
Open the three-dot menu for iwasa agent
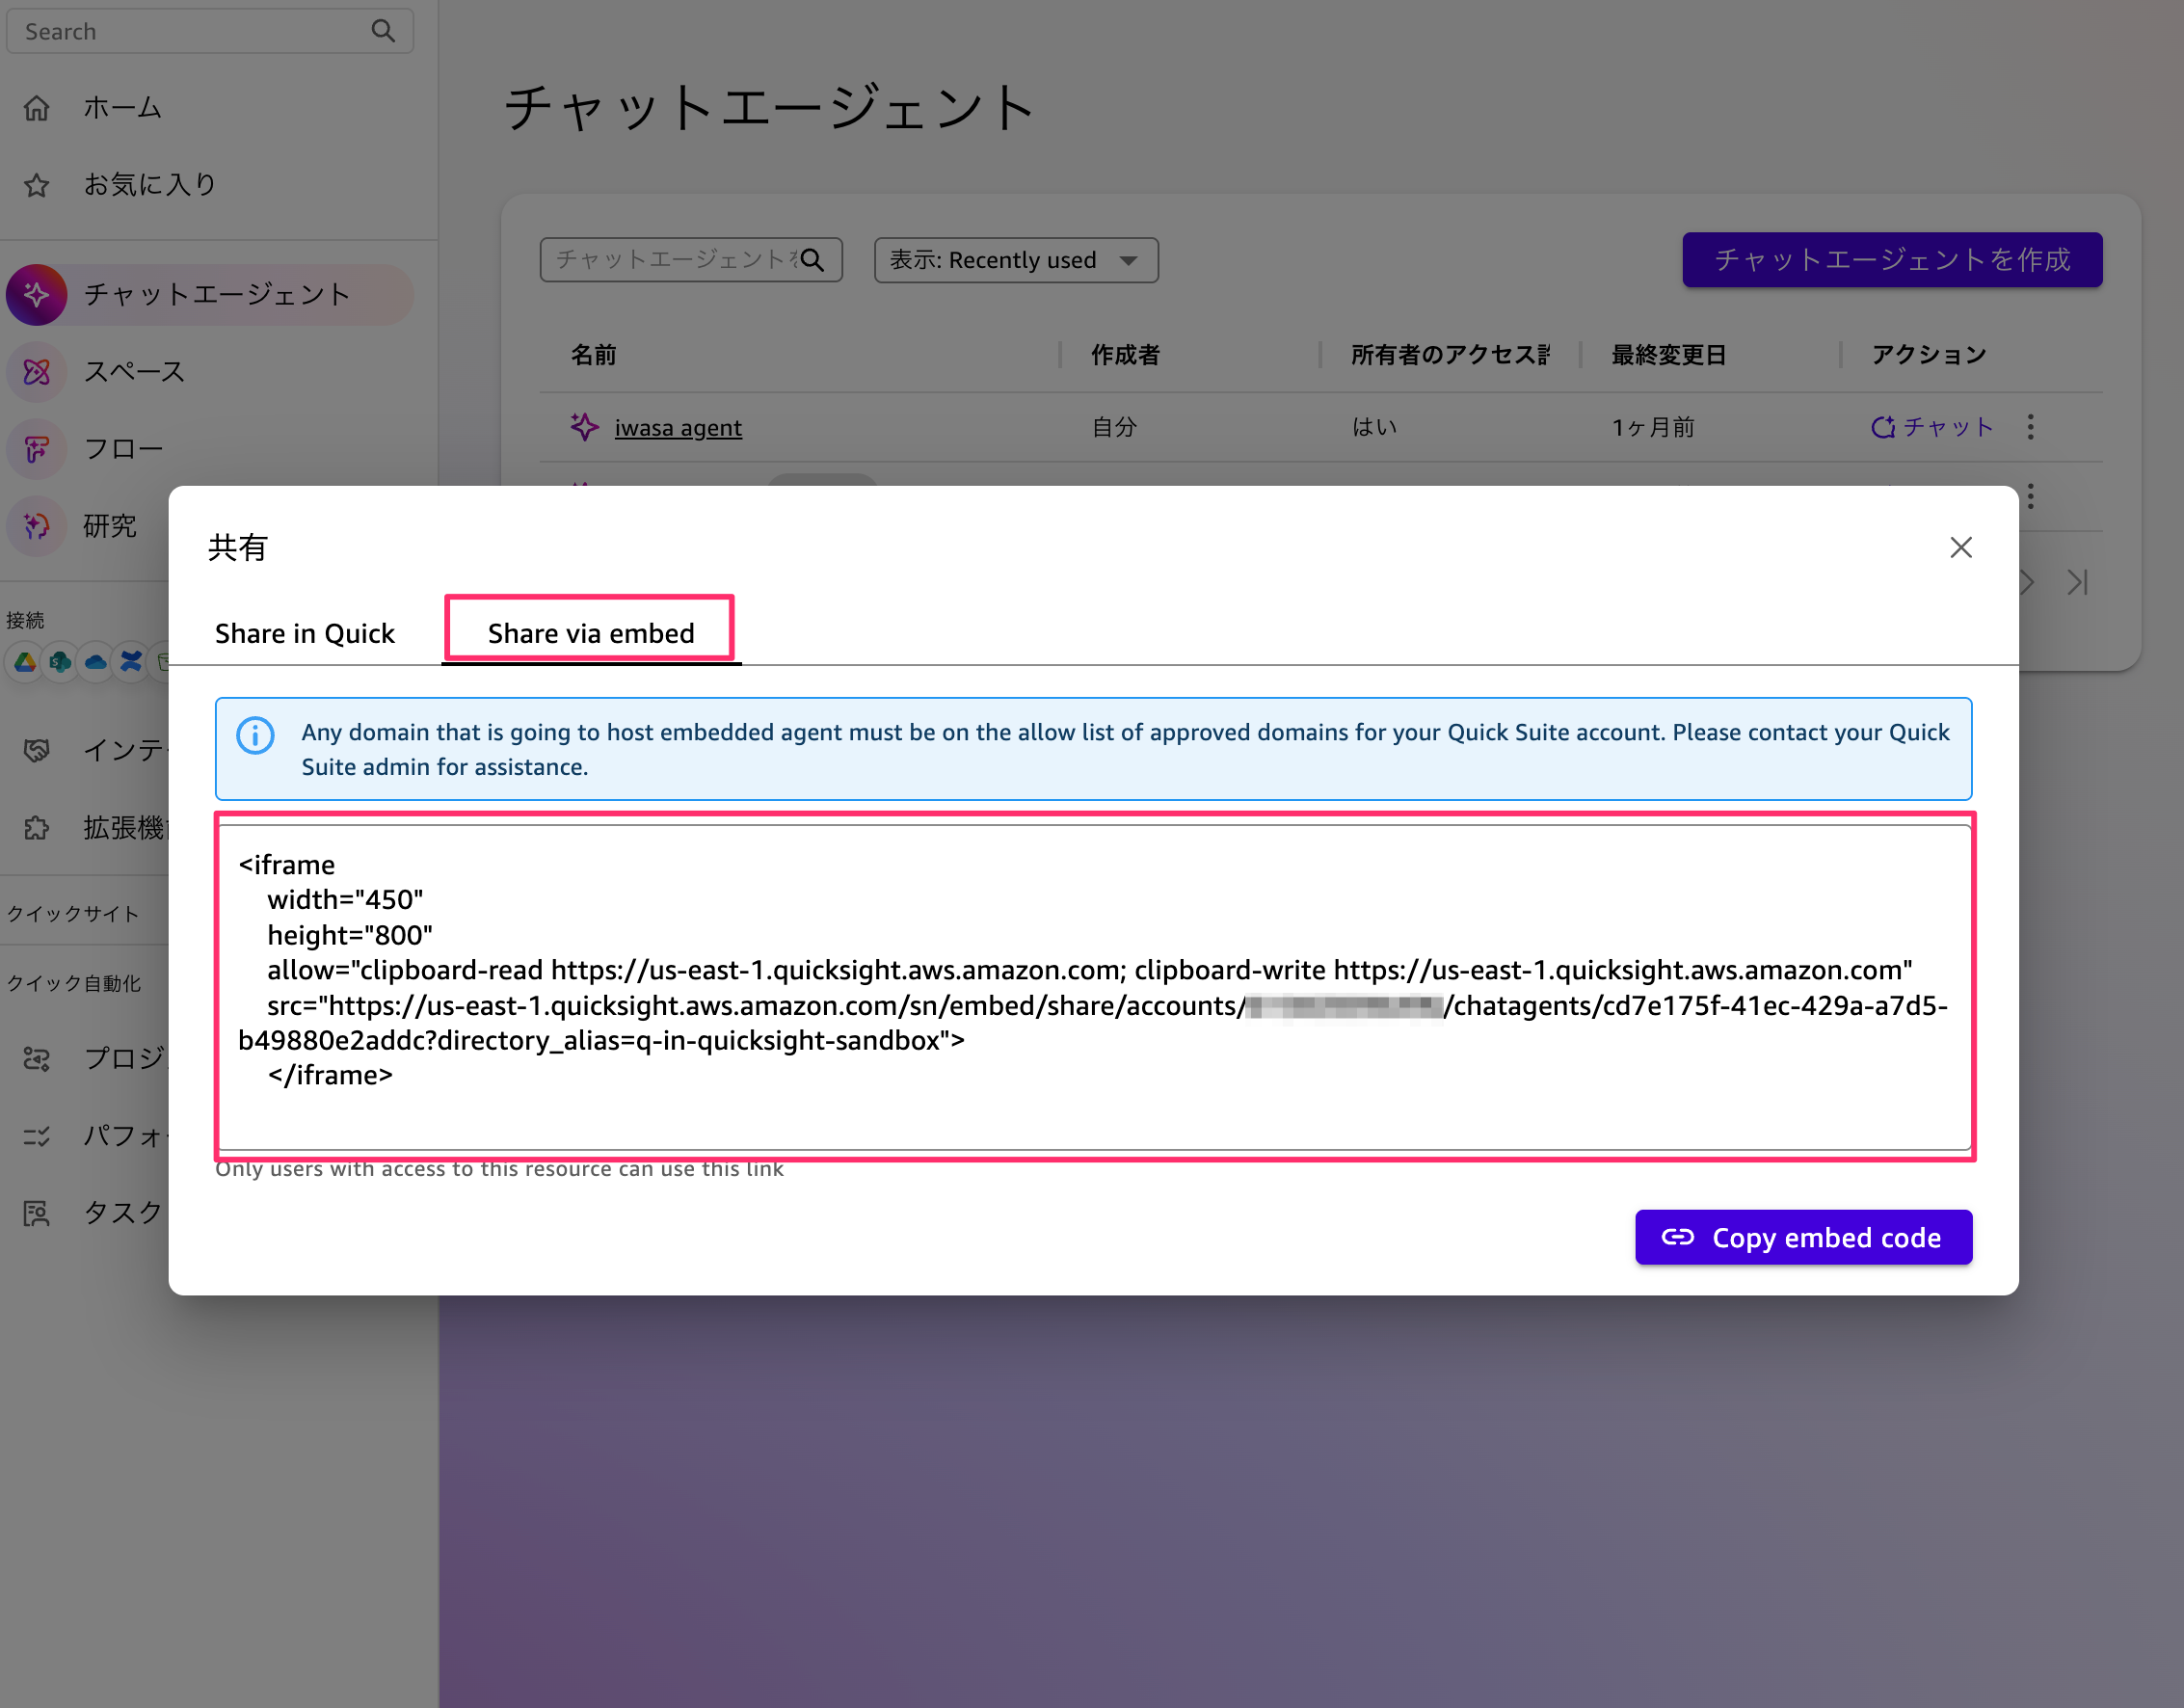click(x=2032, y=427)
